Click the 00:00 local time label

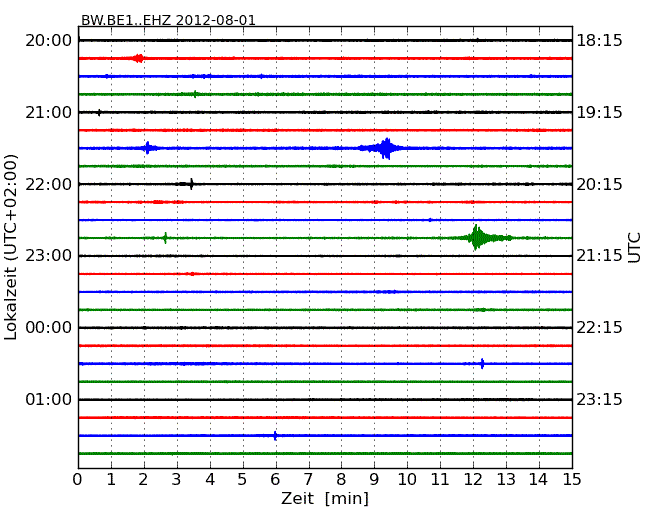49,328
